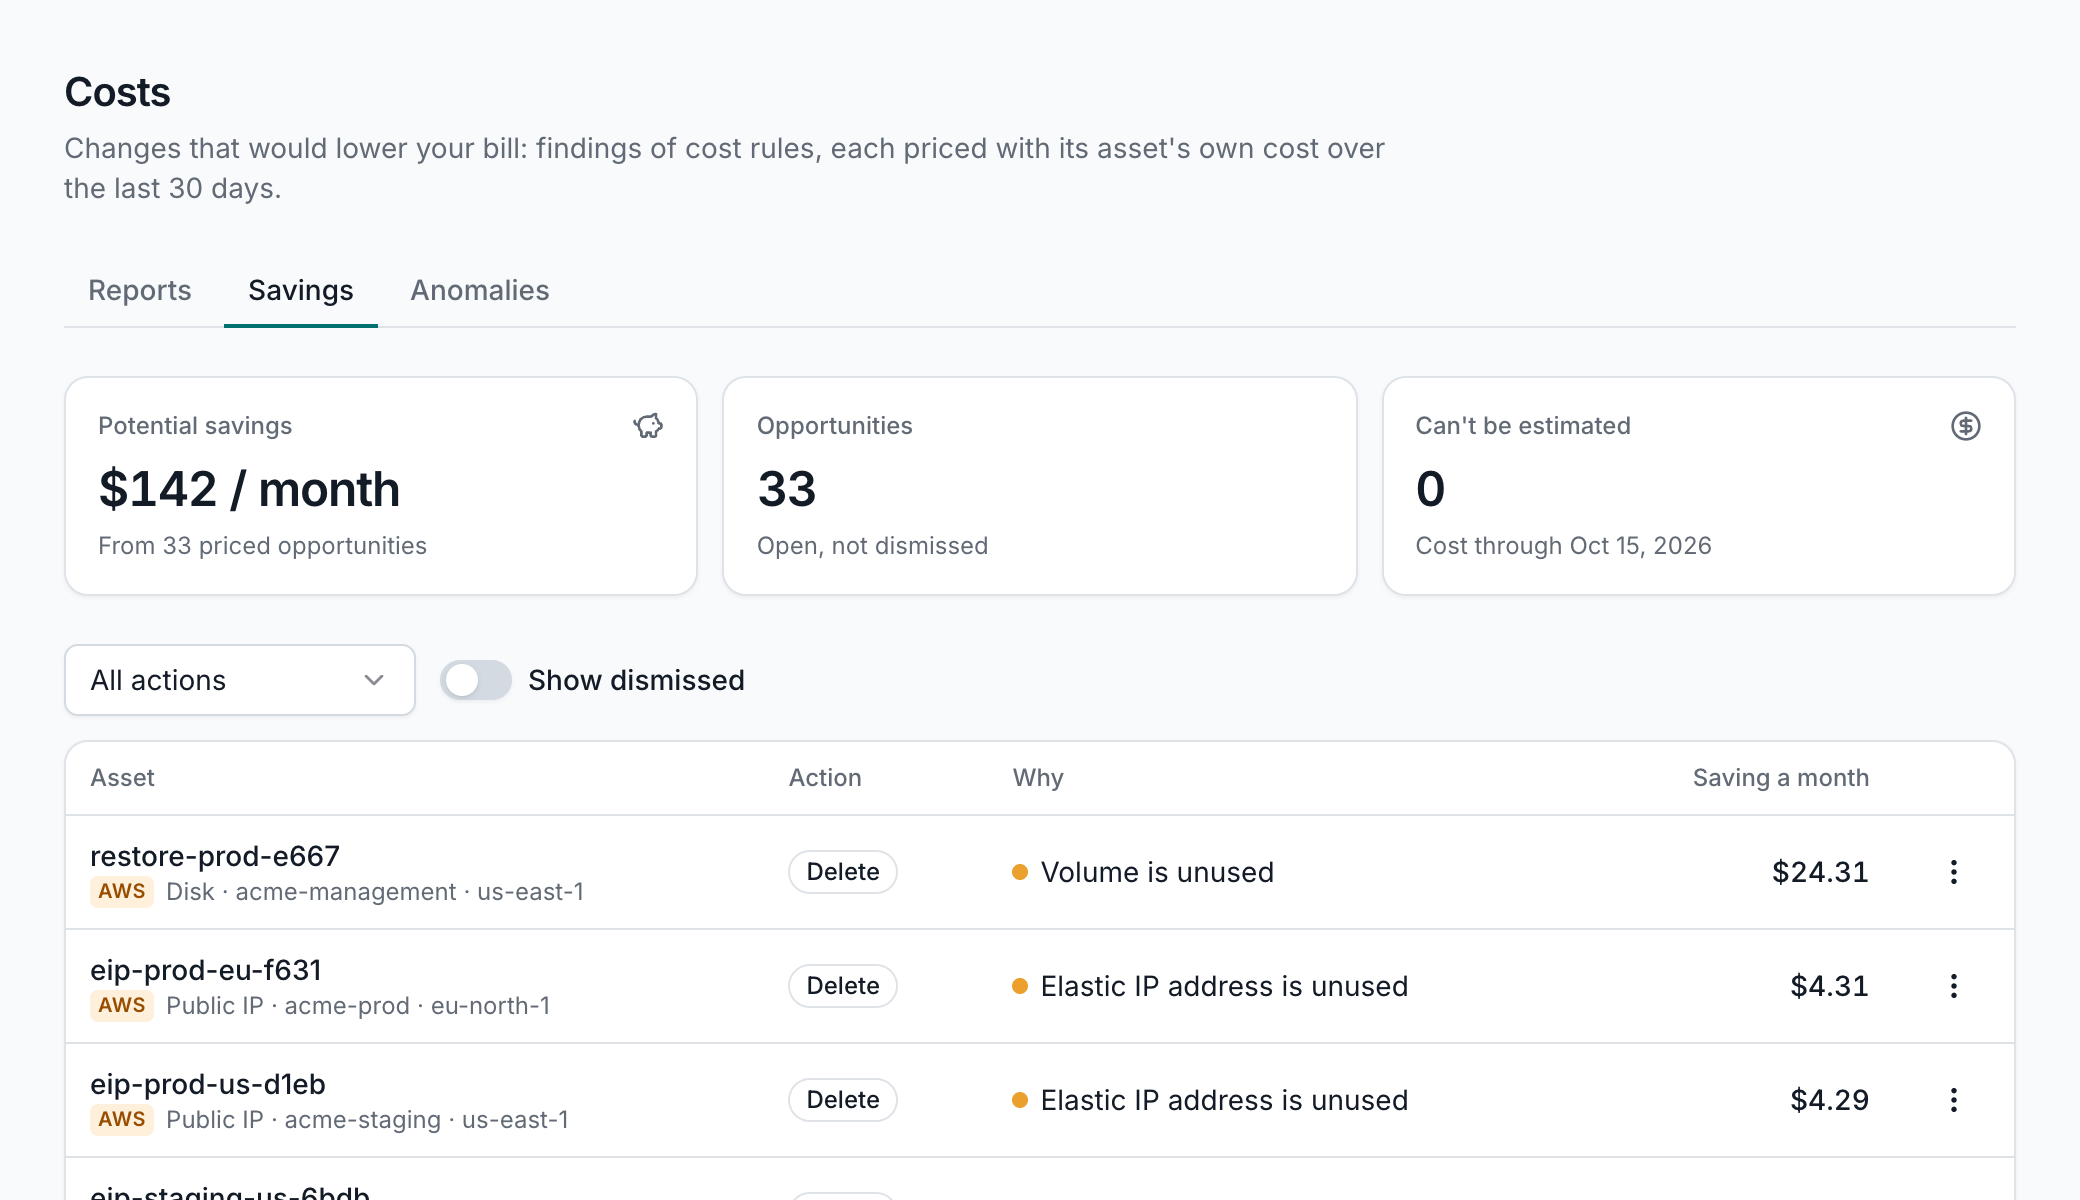Click the Why column header
The height and width of the screenshot is (1200, 2080).
click(1038, 778)
